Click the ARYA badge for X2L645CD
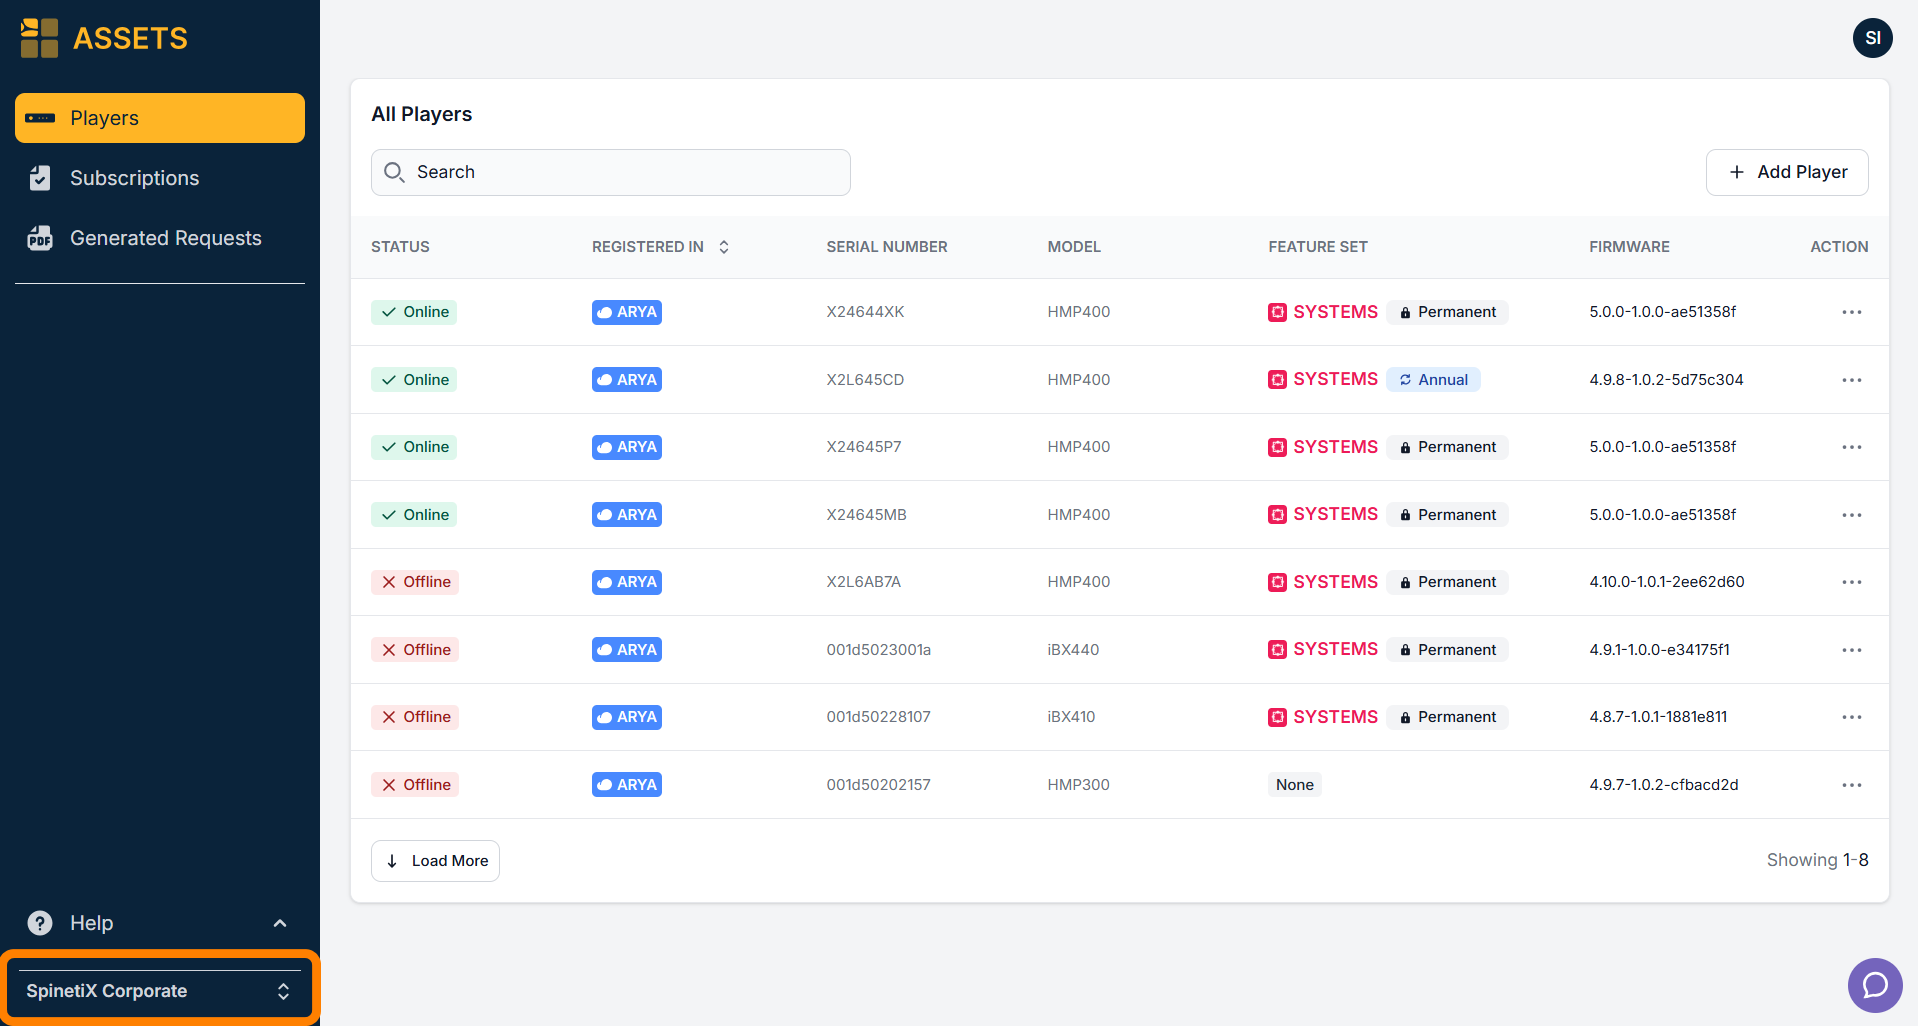Viewport: 1918px width, 1026px height. tap(627, 380)
